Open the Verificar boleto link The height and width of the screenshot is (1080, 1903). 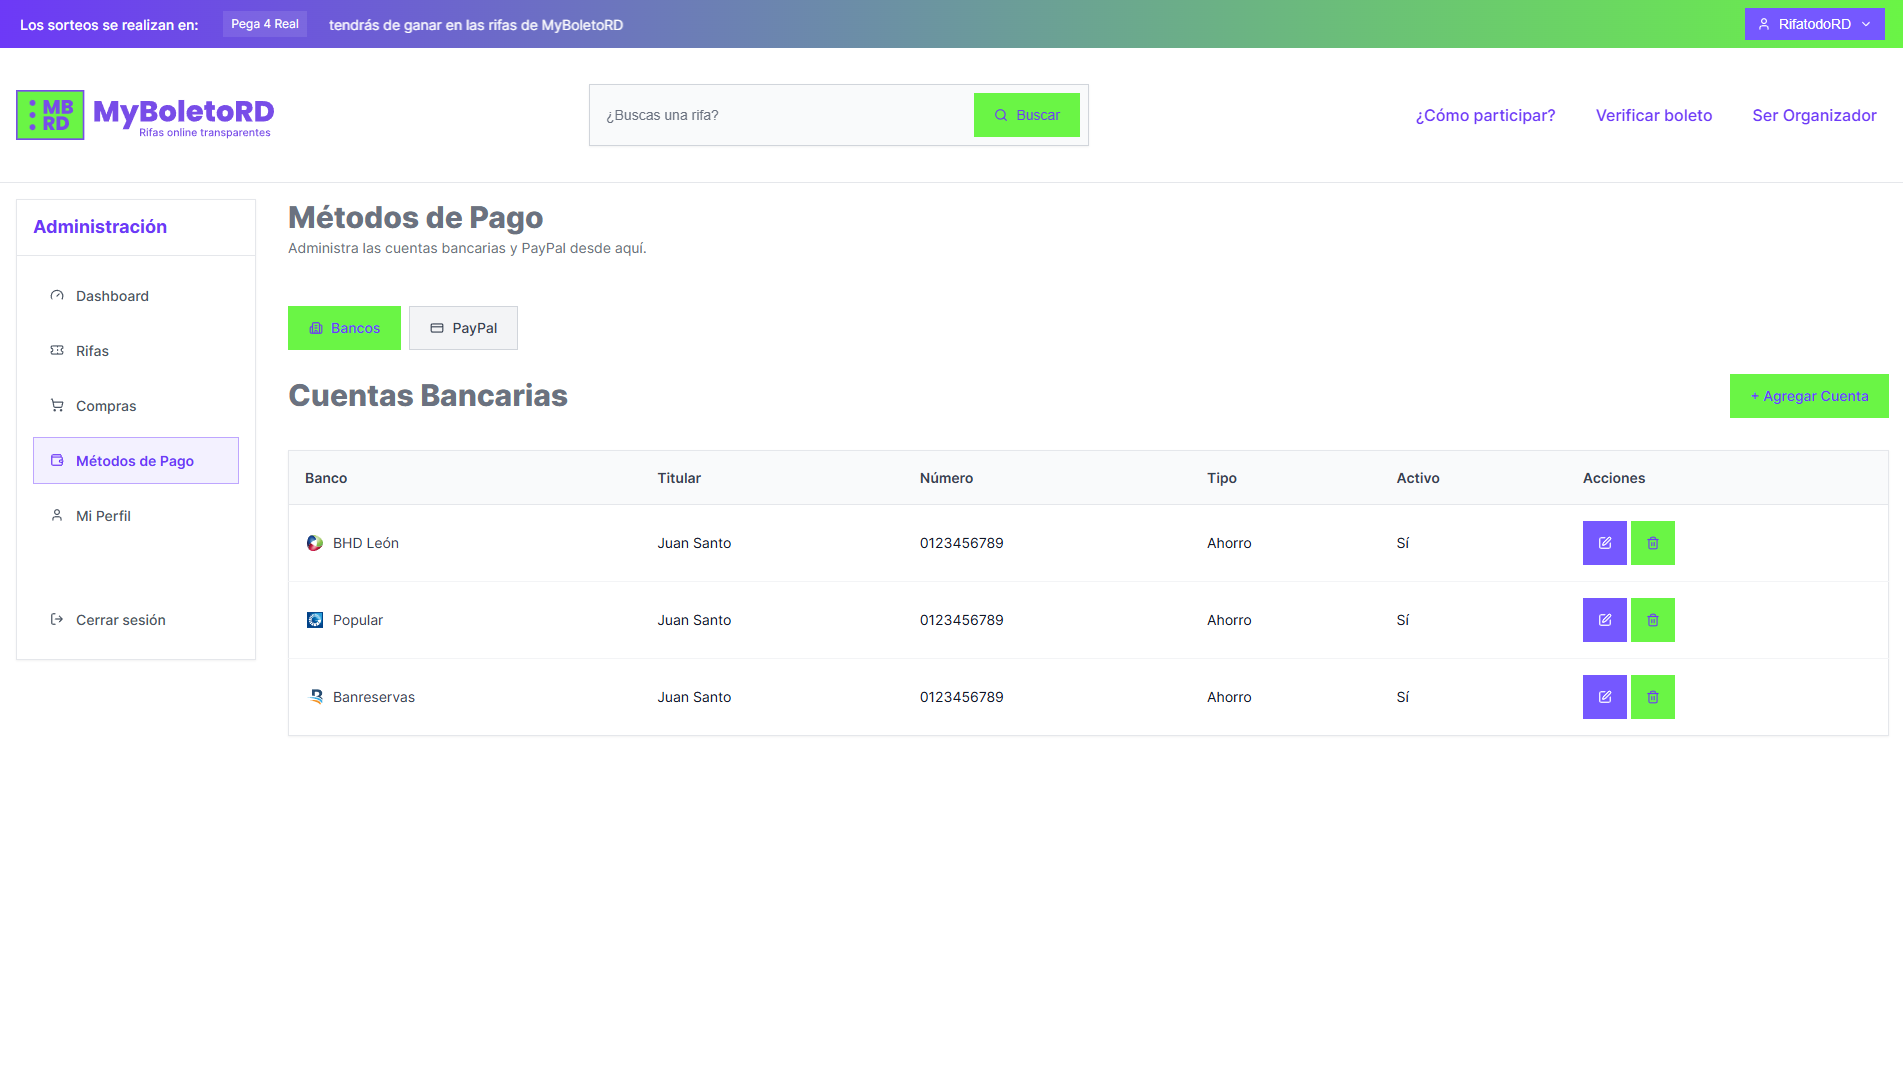(1653, 115)
